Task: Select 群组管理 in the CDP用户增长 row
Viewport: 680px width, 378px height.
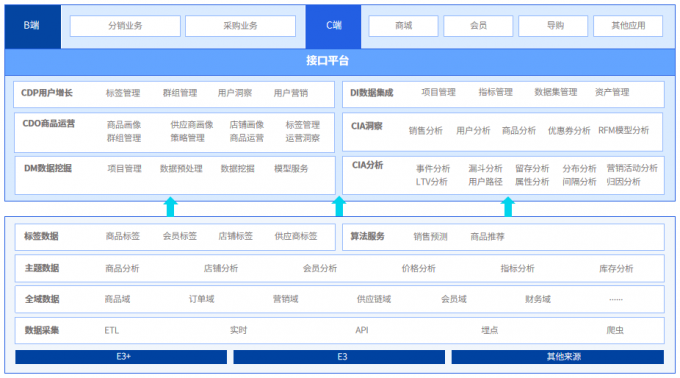Action: tap(180, 93)
